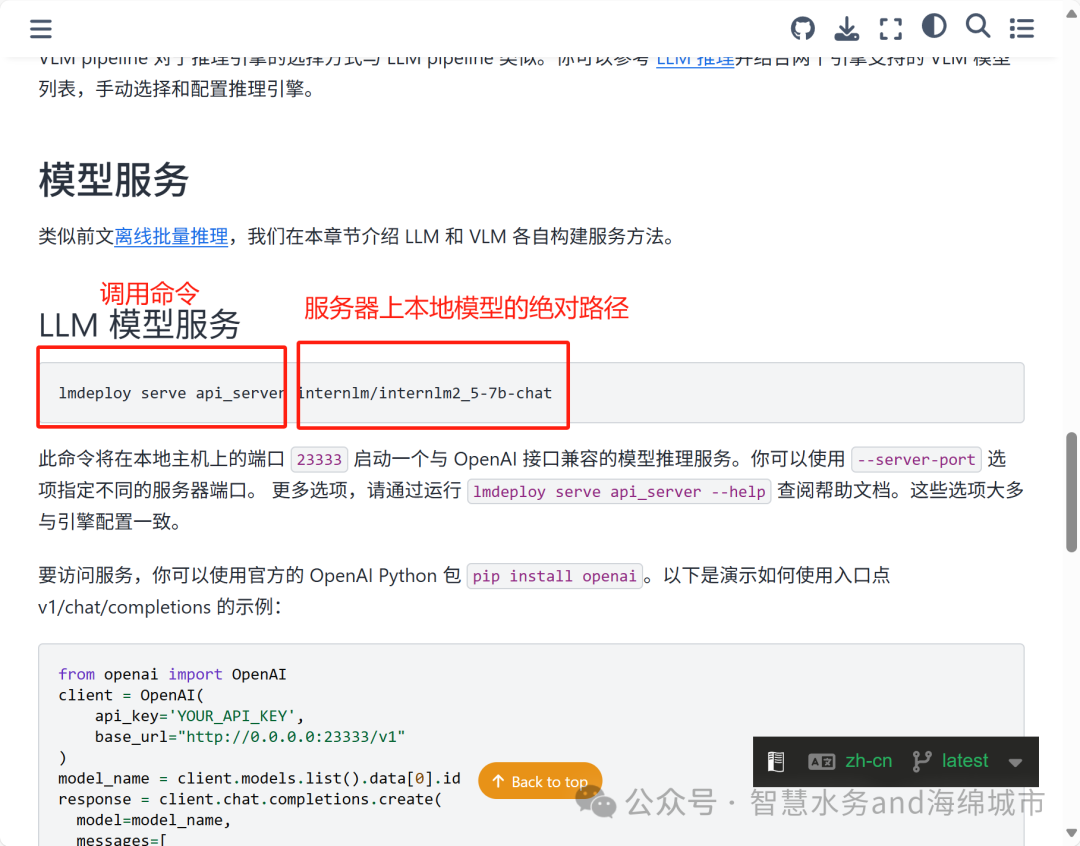Click the 模型服务 heading
The width and height of the screenshot is (1080, 846).
point(114,180)
